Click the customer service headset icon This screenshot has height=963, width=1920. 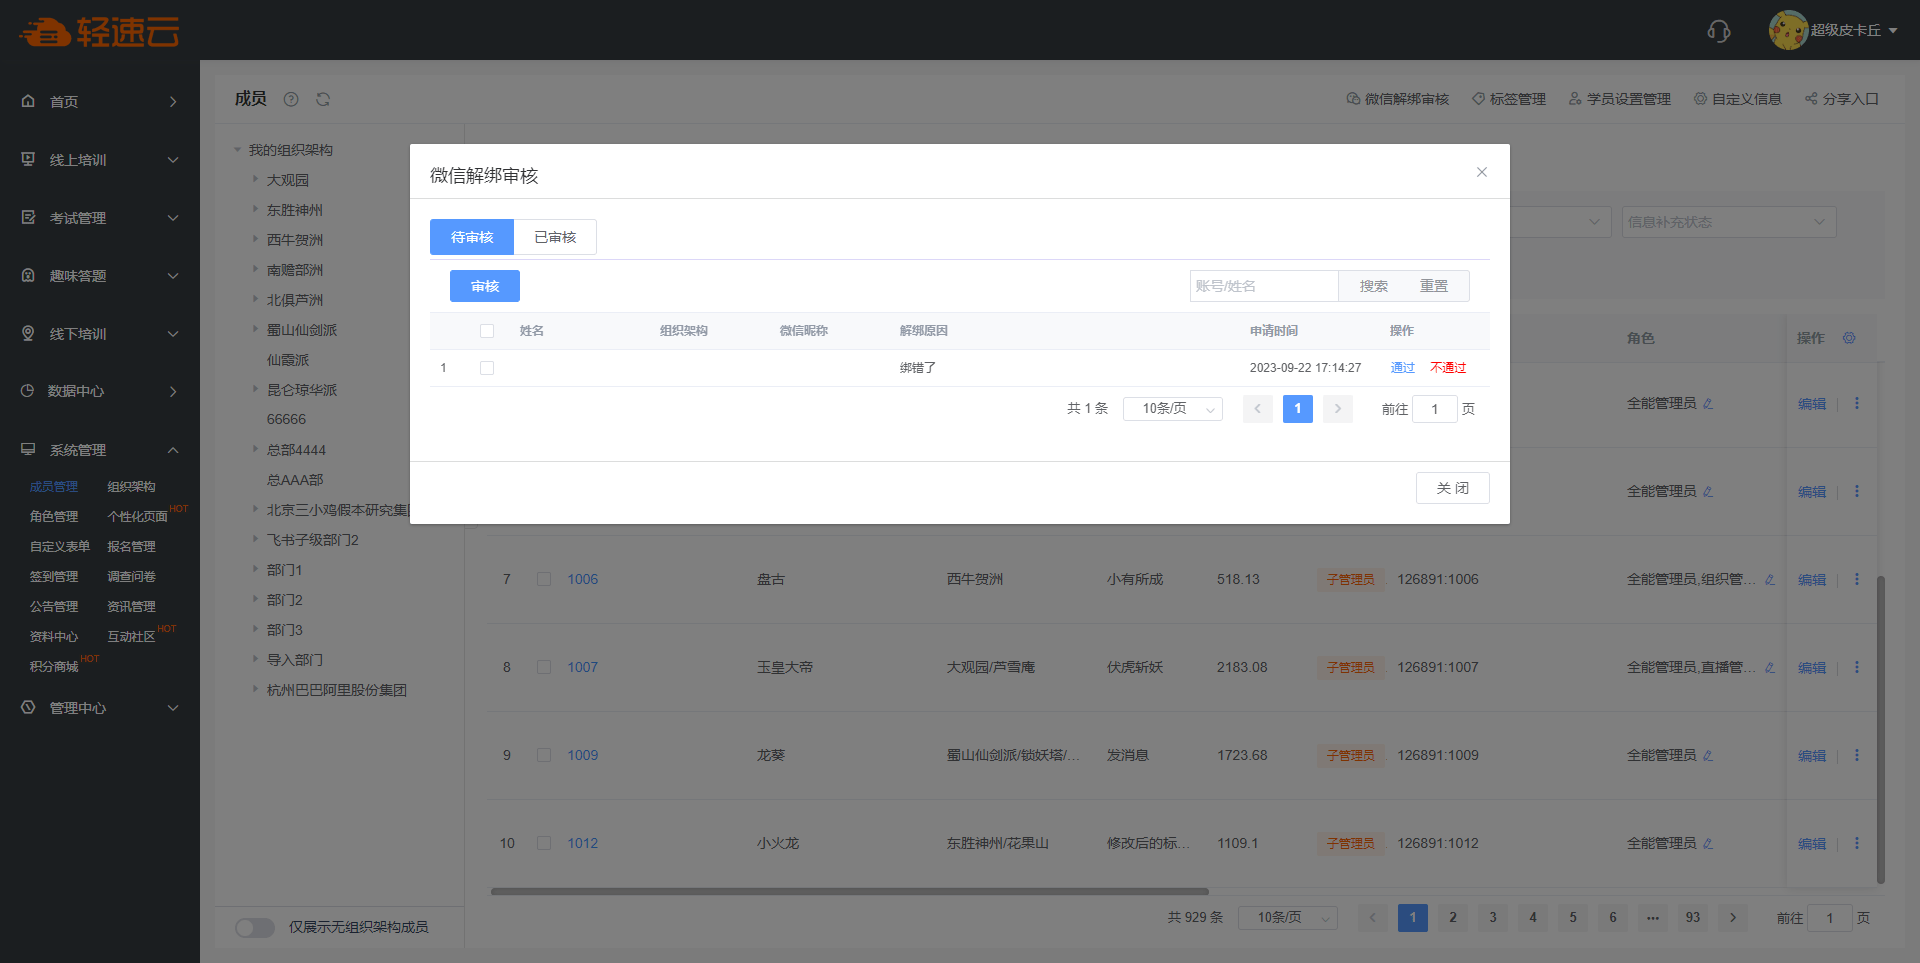click(x=1718, y=31)
